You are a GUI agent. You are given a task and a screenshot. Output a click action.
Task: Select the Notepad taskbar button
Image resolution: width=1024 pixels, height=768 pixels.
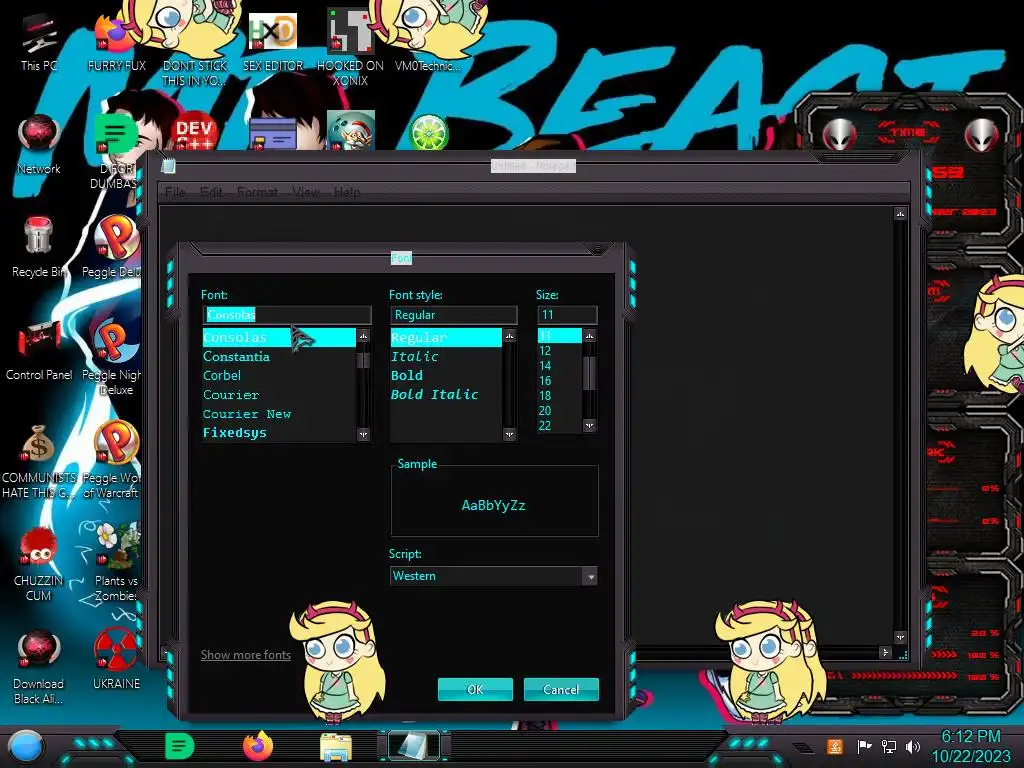coord(414,746)
